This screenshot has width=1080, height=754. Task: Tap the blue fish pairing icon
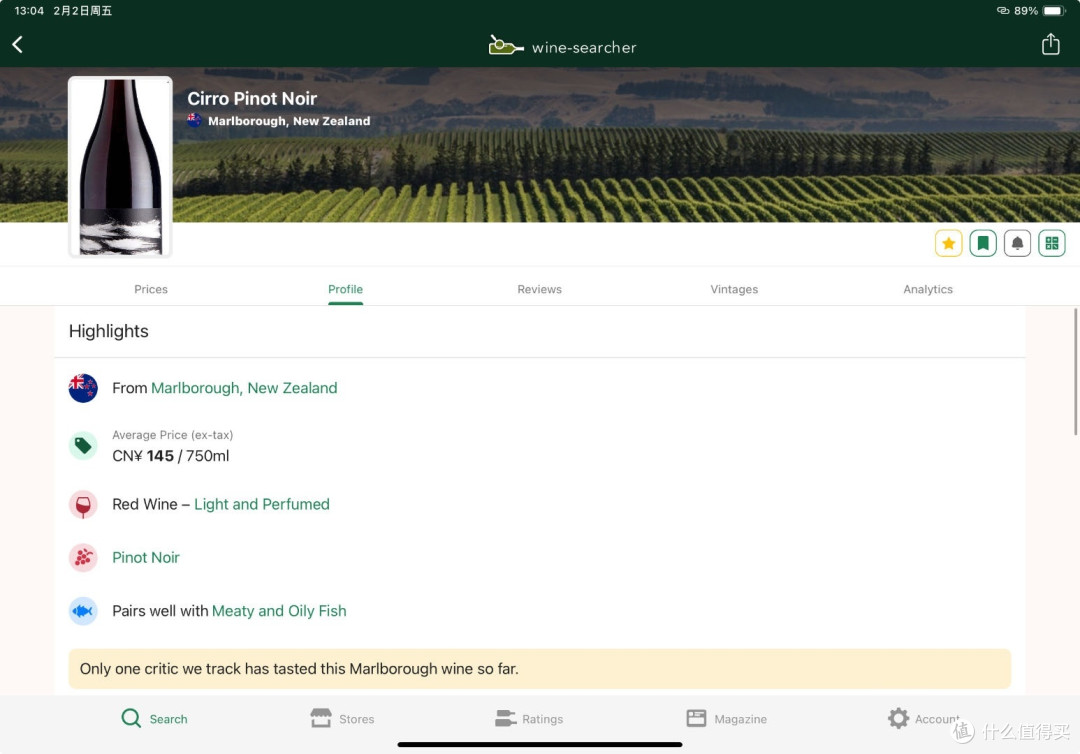point(83,611)
